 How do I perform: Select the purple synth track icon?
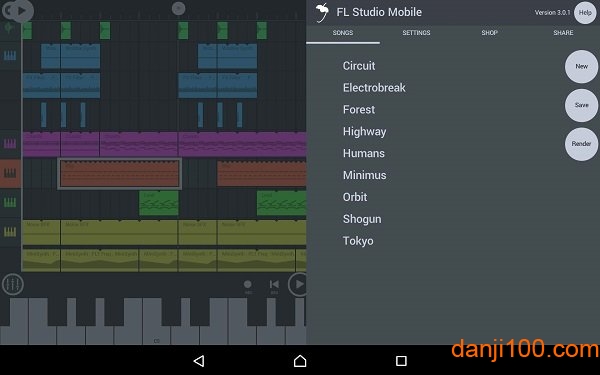click(x=10, y=144)
